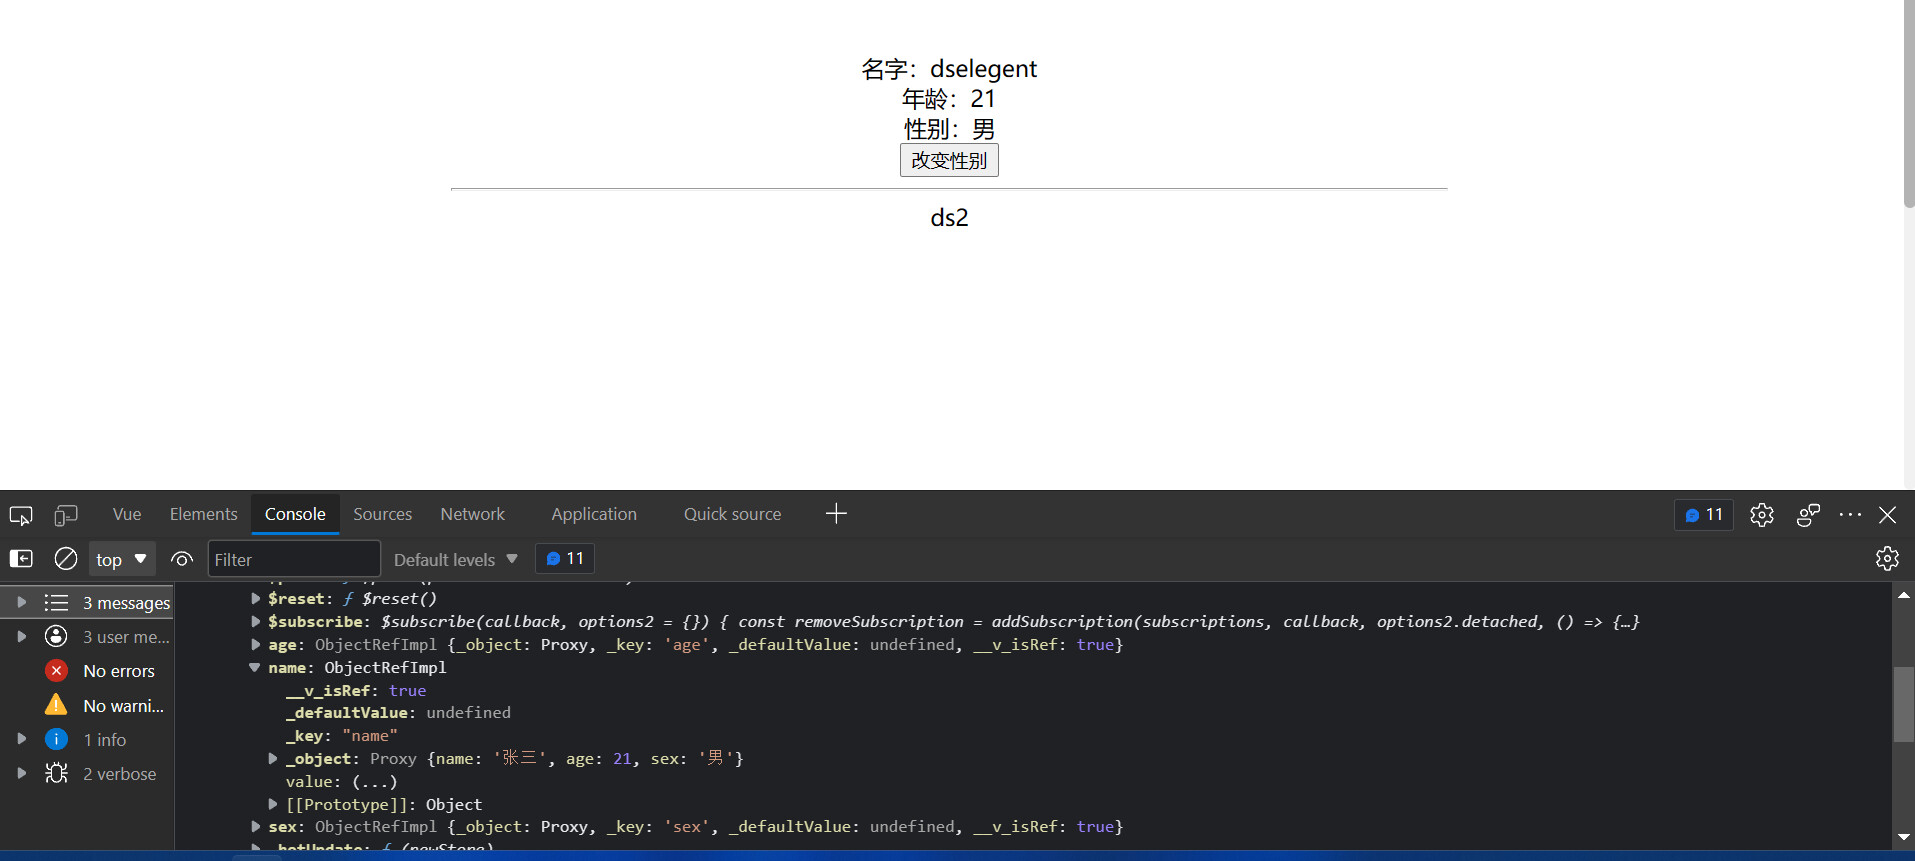Viewport: 1915px width, 861px height.
Task: Click the red error circle icon
Action: (x=56, y=671)
